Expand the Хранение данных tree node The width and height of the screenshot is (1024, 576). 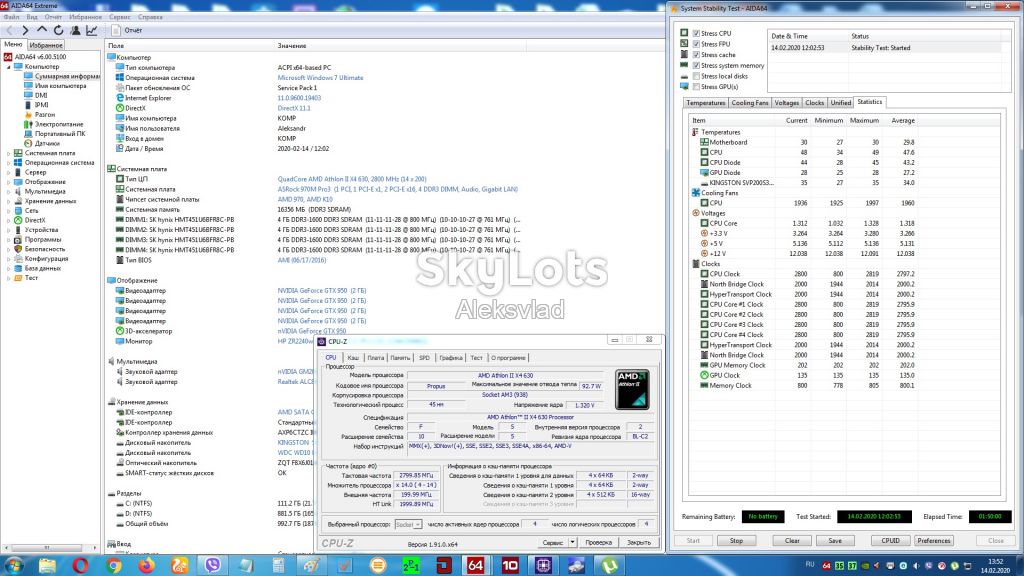(x=8, y=201)
